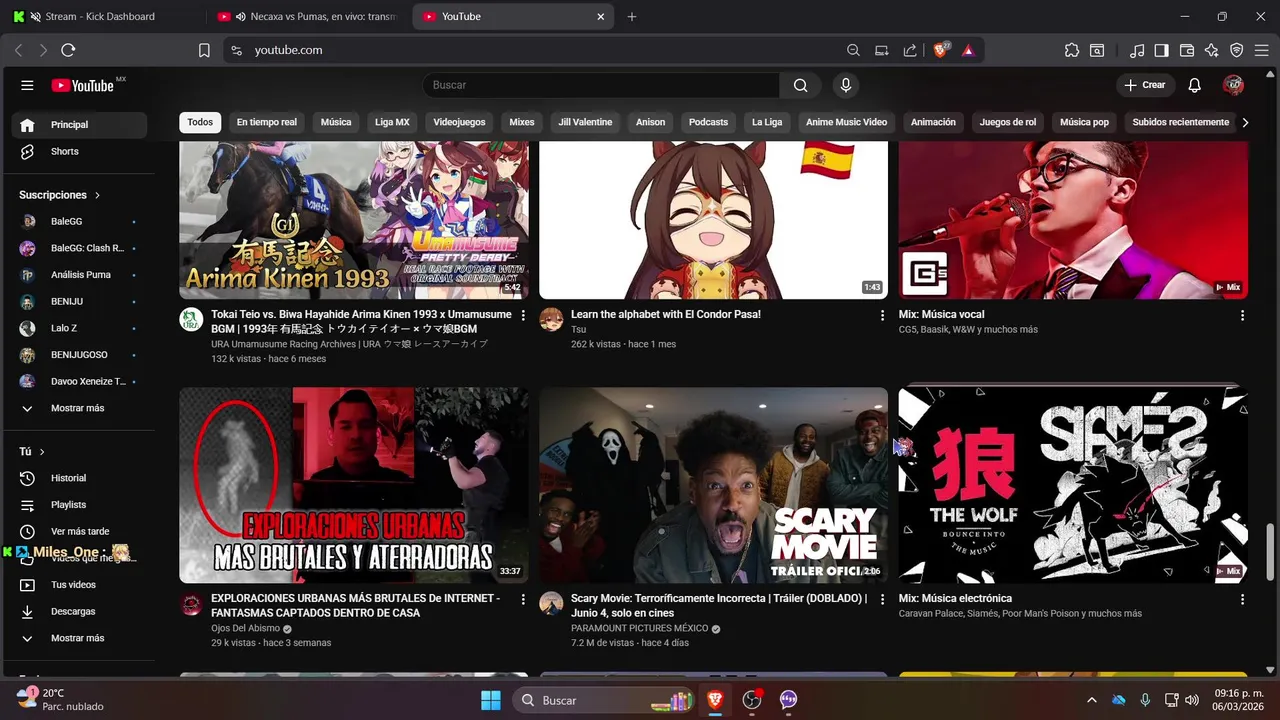1280x720 pixels.
Task: Open Análisis Puma subscription channel
Action: click(79, 274)
